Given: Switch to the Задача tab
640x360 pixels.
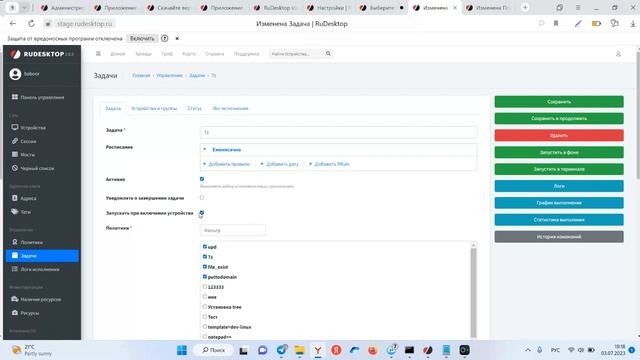Looking at the screenshot, I should coord(113,108).
